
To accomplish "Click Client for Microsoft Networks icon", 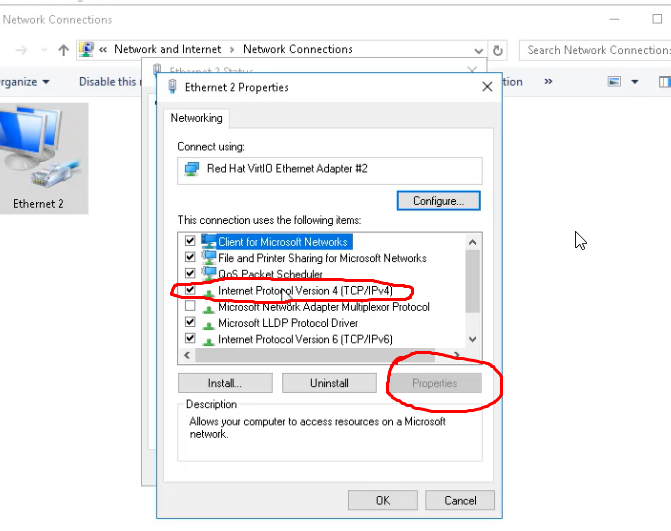I will (x=208, y=242).
